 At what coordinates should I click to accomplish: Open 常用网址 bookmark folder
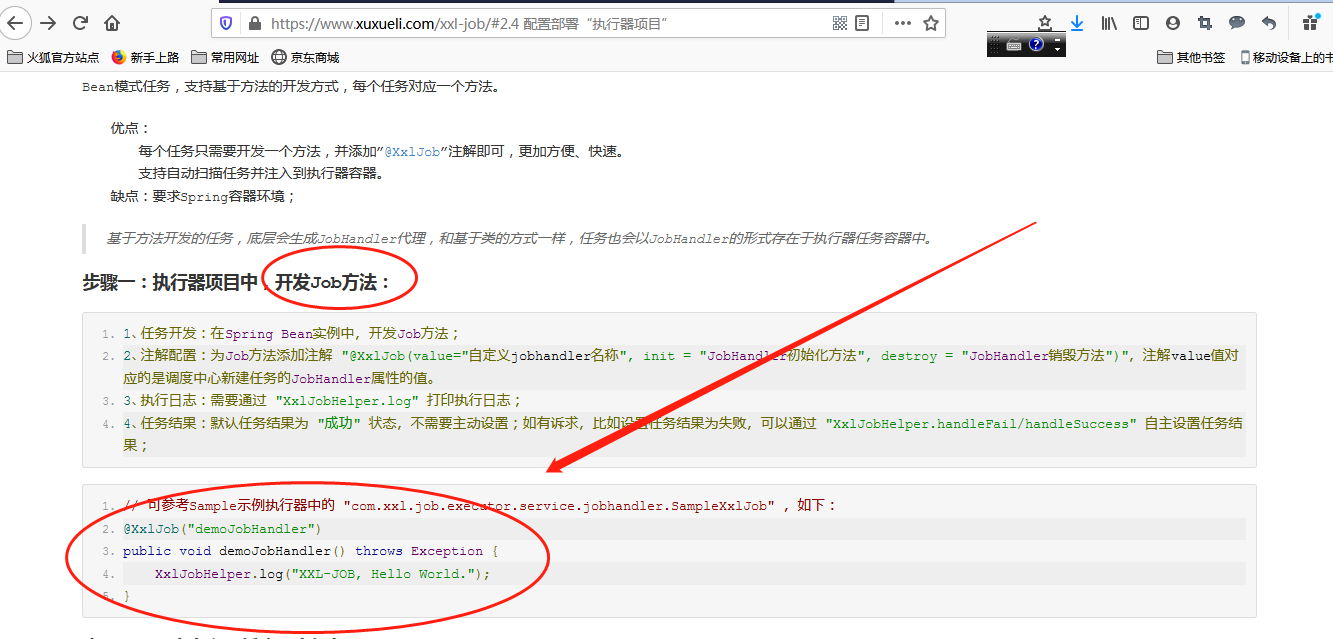point(225,58)
